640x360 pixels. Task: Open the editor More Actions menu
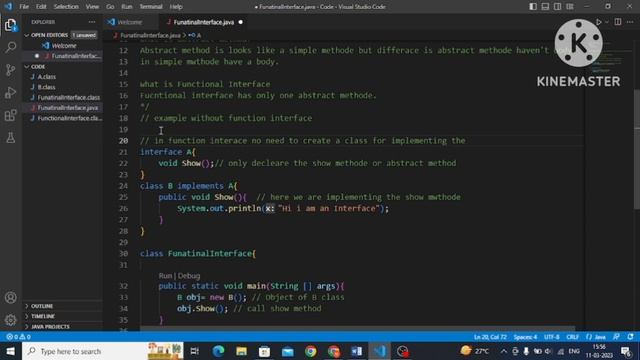(x=630, y=22)
